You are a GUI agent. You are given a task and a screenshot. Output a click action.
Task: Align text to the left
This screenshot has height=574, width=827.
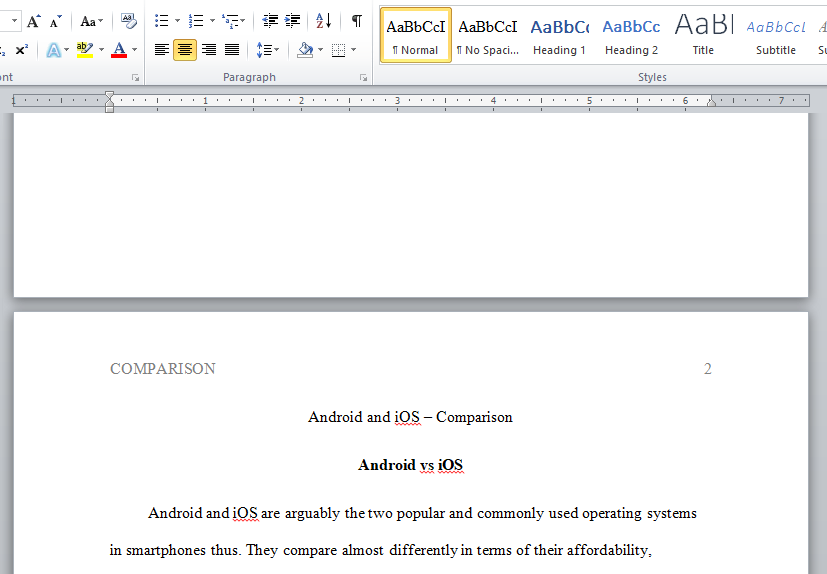click(x=161, y=50)
